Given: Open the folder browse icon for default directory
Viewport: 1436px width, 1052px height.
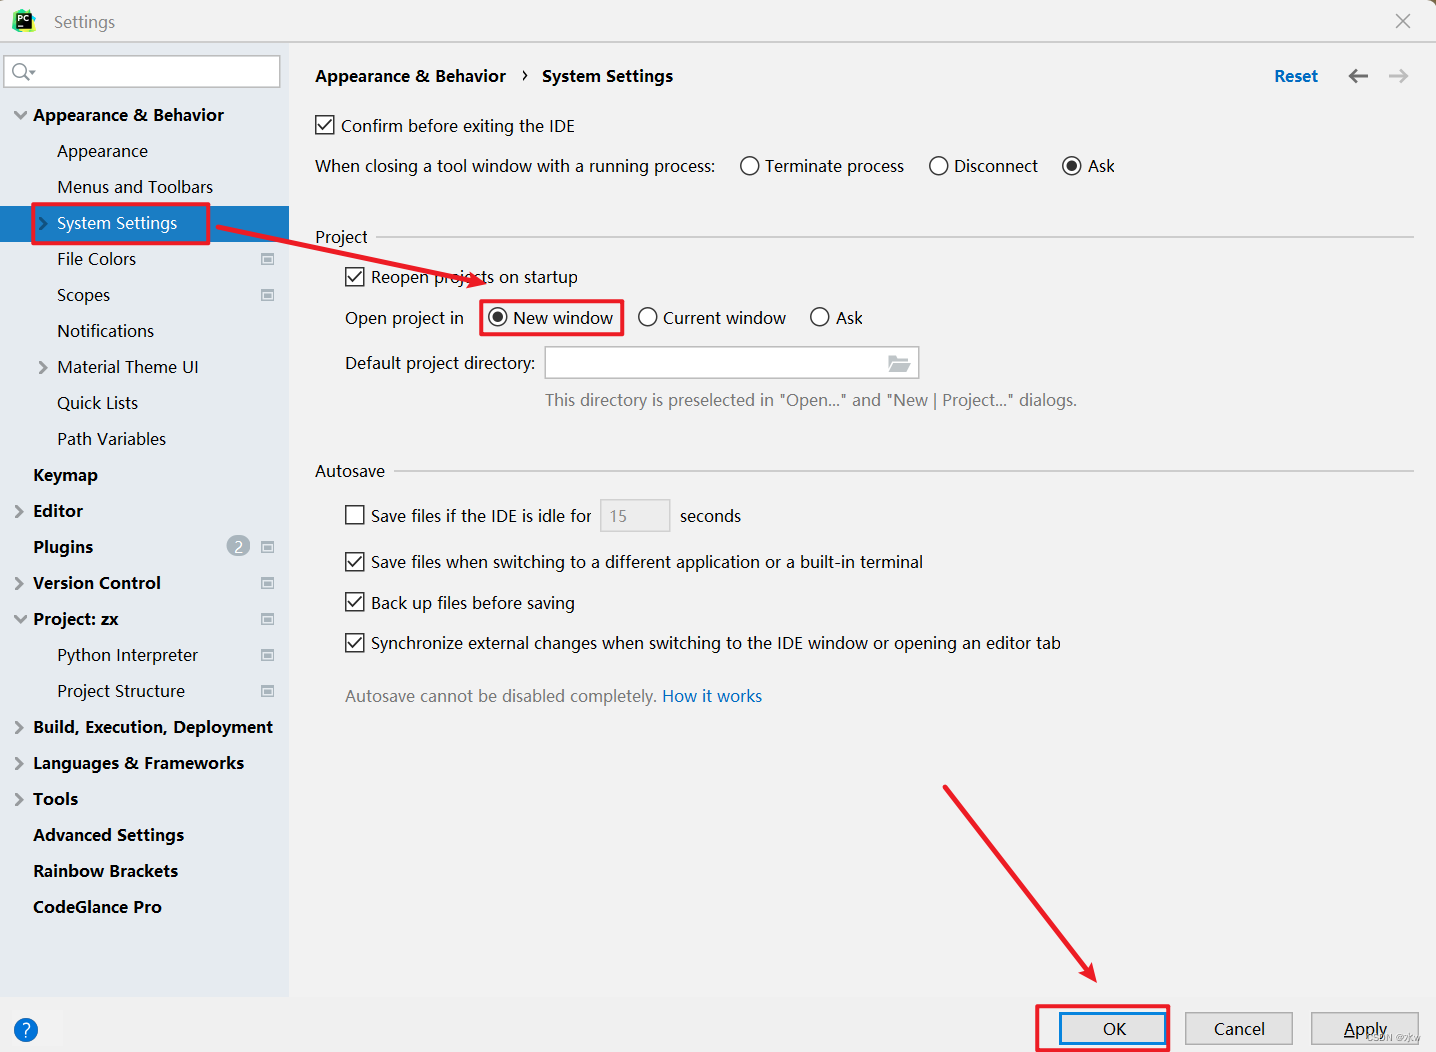Looking at the screenshot, I should coord(899,363).
